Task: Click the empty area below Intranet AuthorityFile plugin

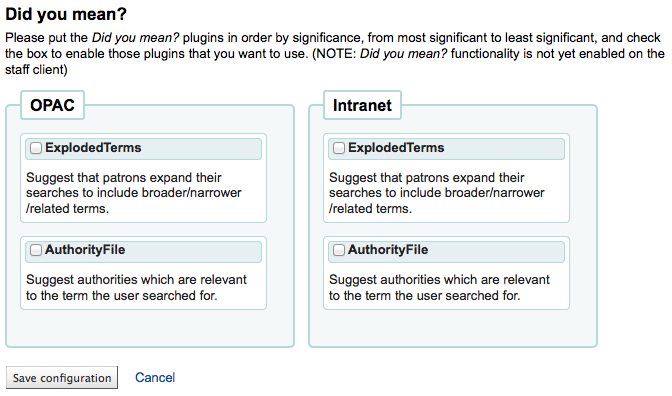Action: click(x=453, y=327)
